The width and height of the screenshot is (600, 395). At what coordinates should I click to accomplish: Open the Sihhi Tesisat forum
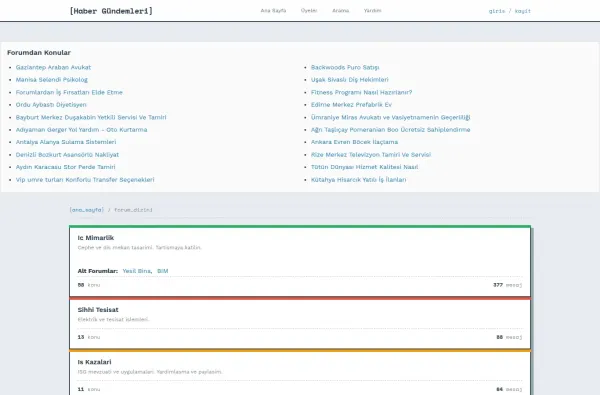pos(98,310)
